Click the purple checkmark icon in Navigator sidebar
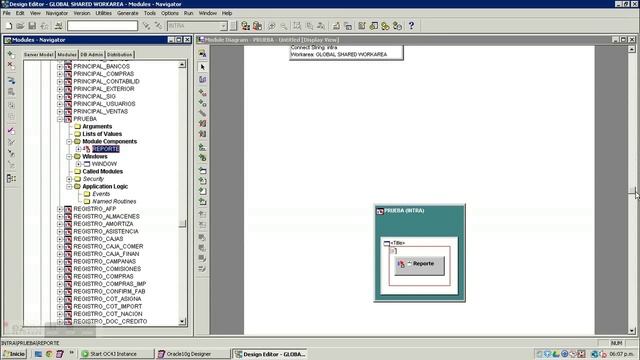 click(x=11, y=131)
